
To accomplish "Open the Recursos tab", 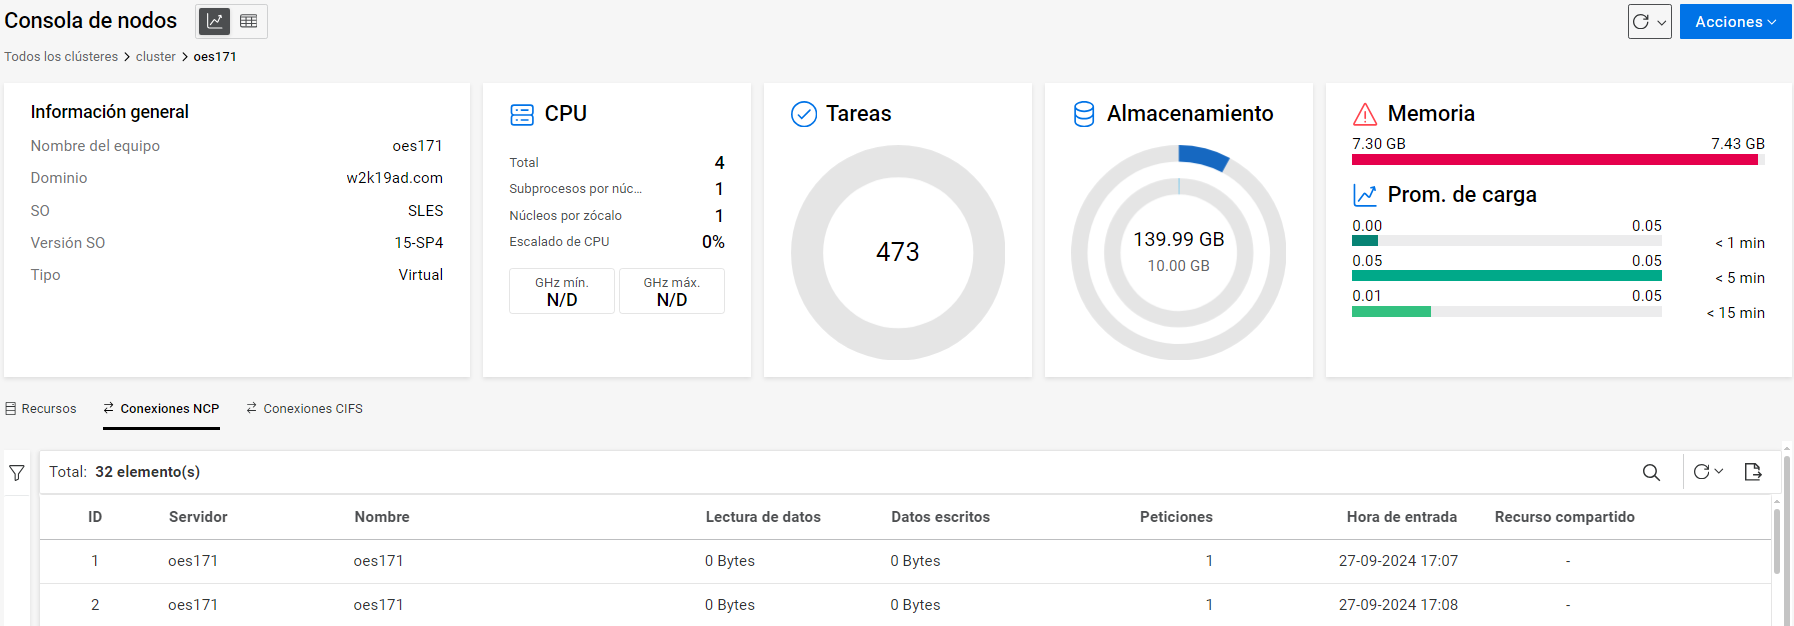I will 41,409.
